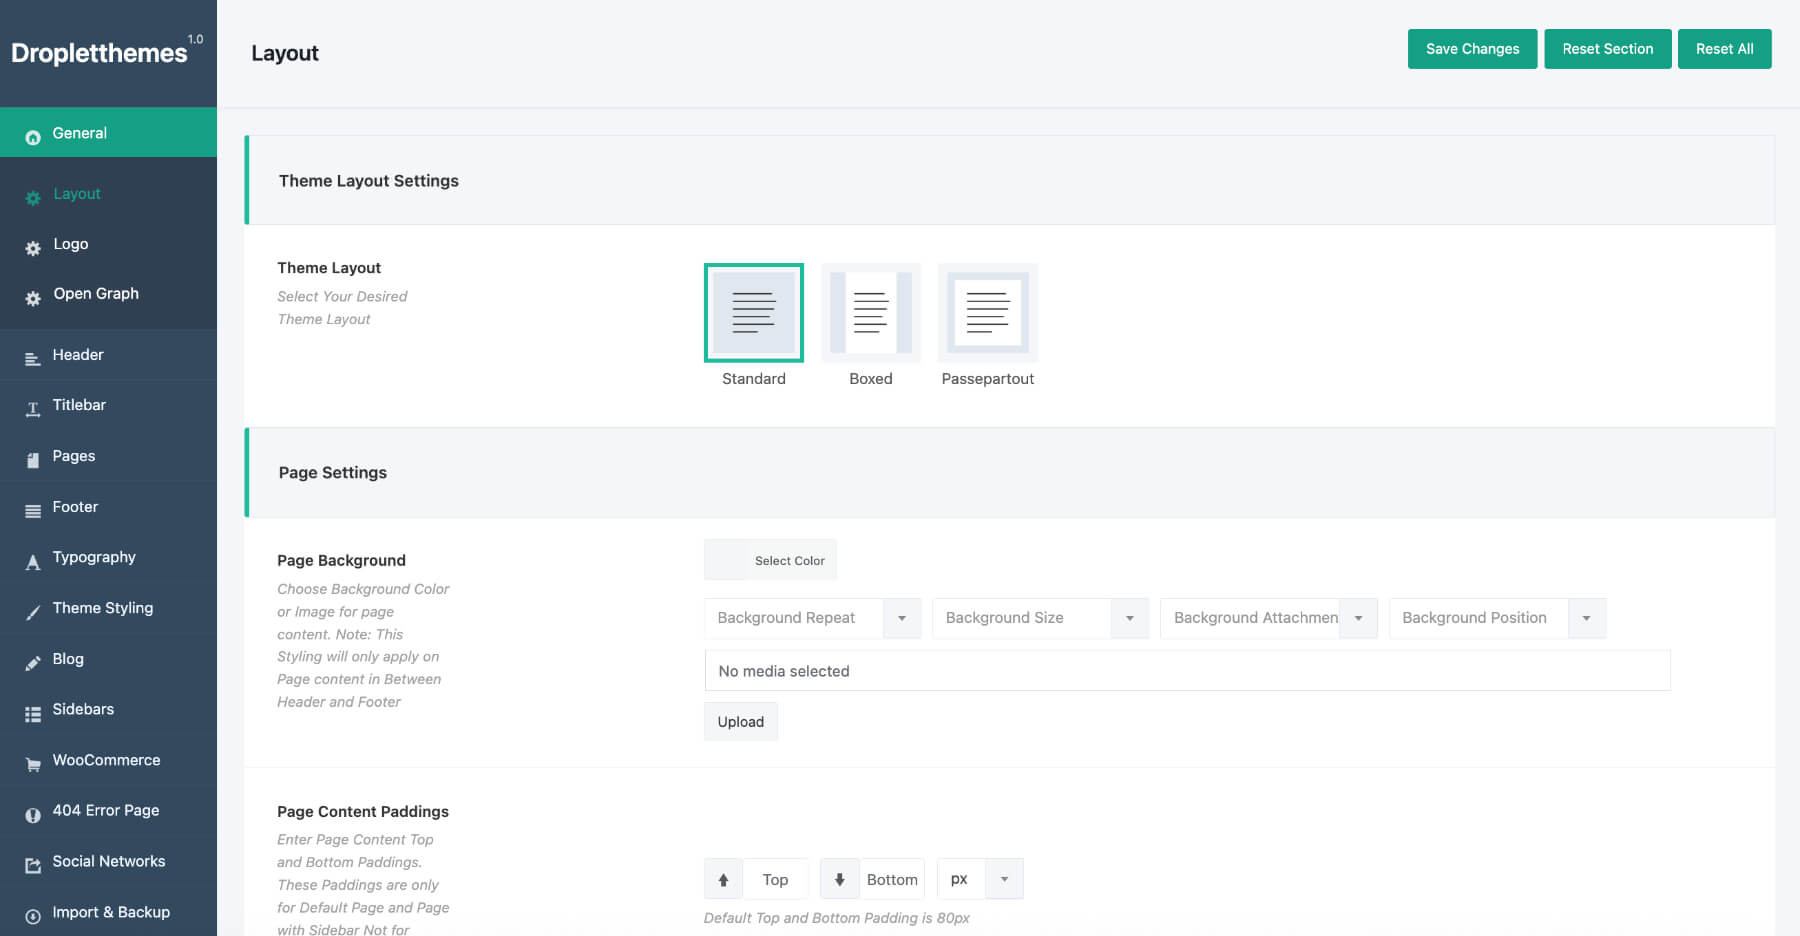Pick the Passepartout theme layout
1800x936 pixels.
pos(987,313)
